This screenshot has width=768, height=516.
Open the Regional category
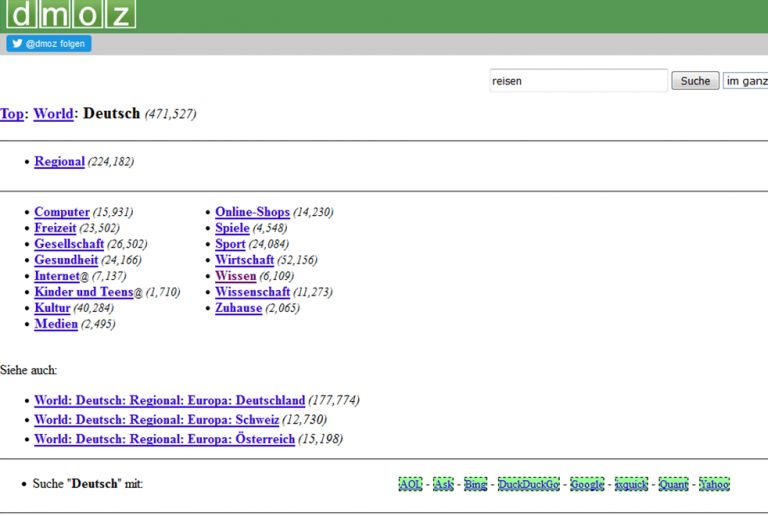point(59,162)
